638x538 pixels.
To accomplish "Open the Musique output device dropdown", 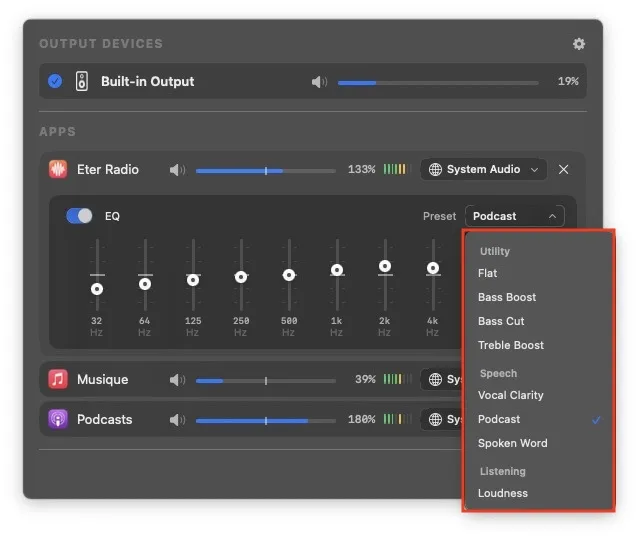I will [441, 379].
